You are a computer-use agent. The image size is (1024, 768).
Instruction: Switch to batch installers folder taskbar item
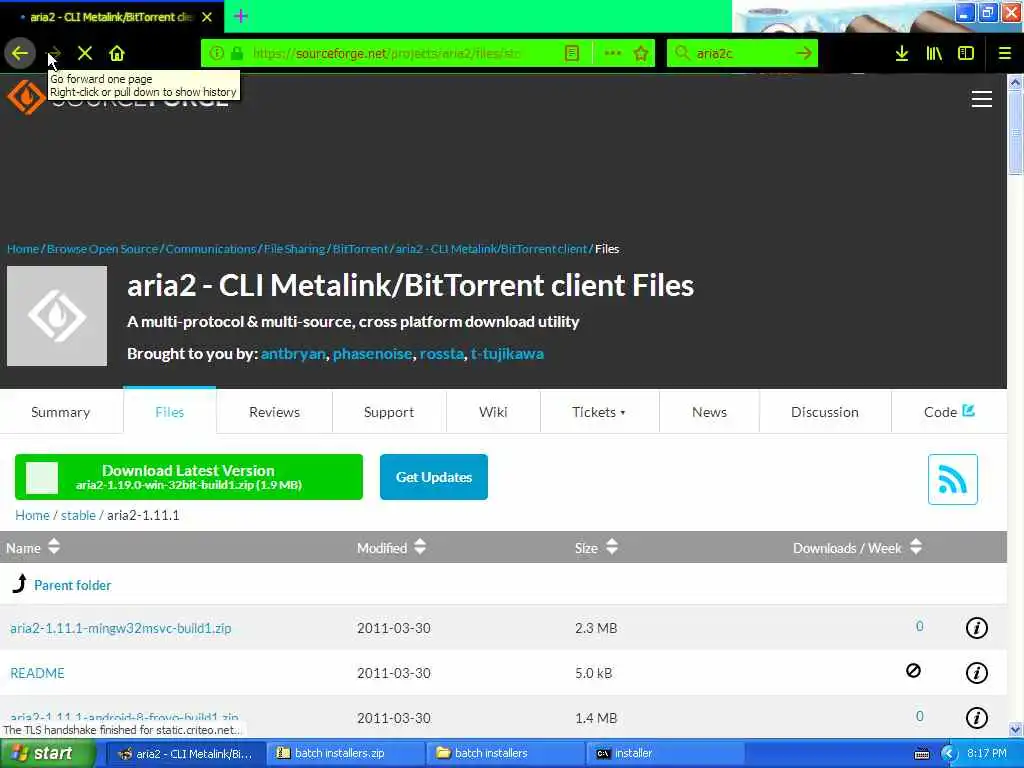point(505,753)
